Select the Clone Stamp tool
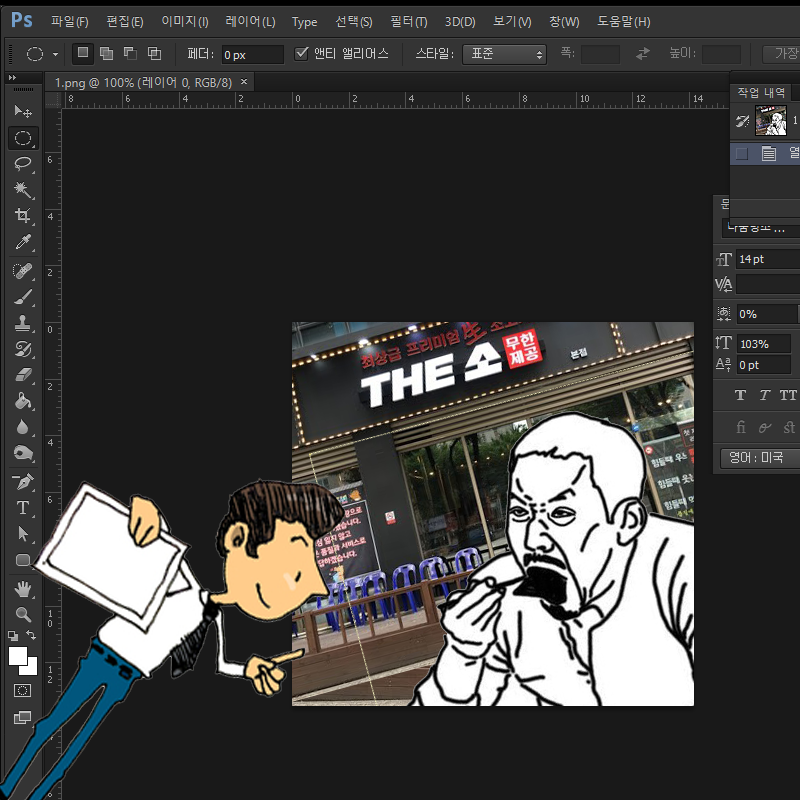This screenshot has width=800, height=800. coord(22,323)
